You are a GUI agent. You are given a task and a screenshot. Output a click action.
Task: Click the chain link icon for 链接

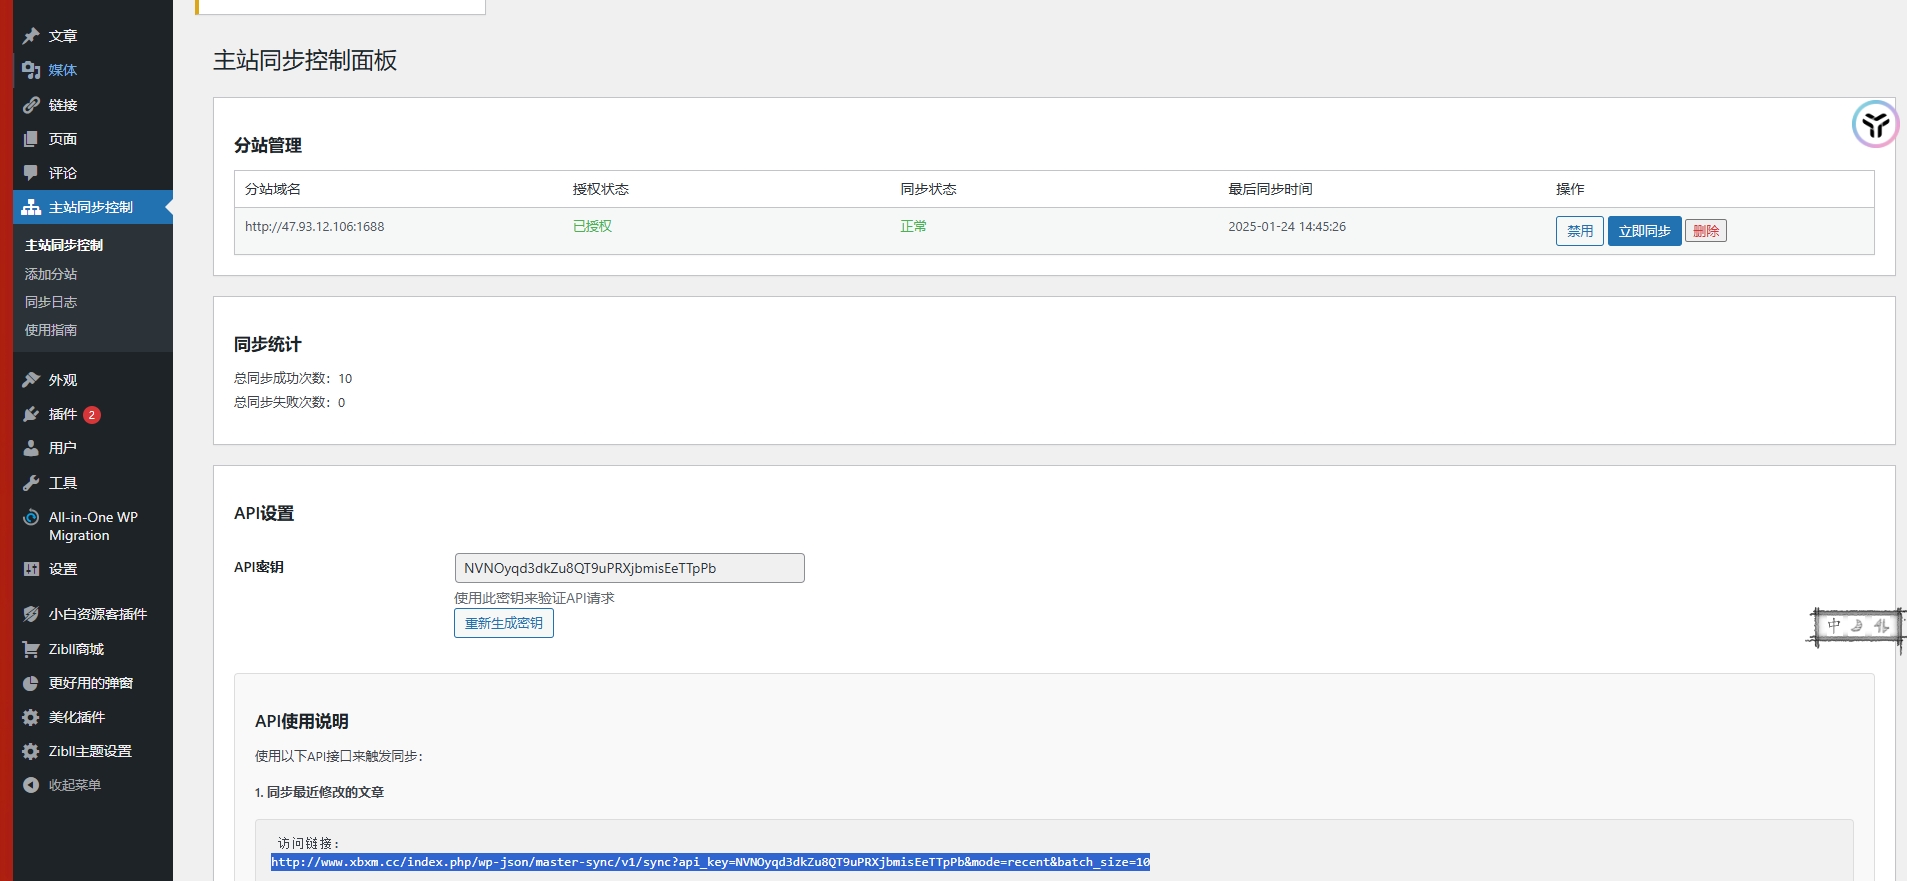tap(31, 105)
